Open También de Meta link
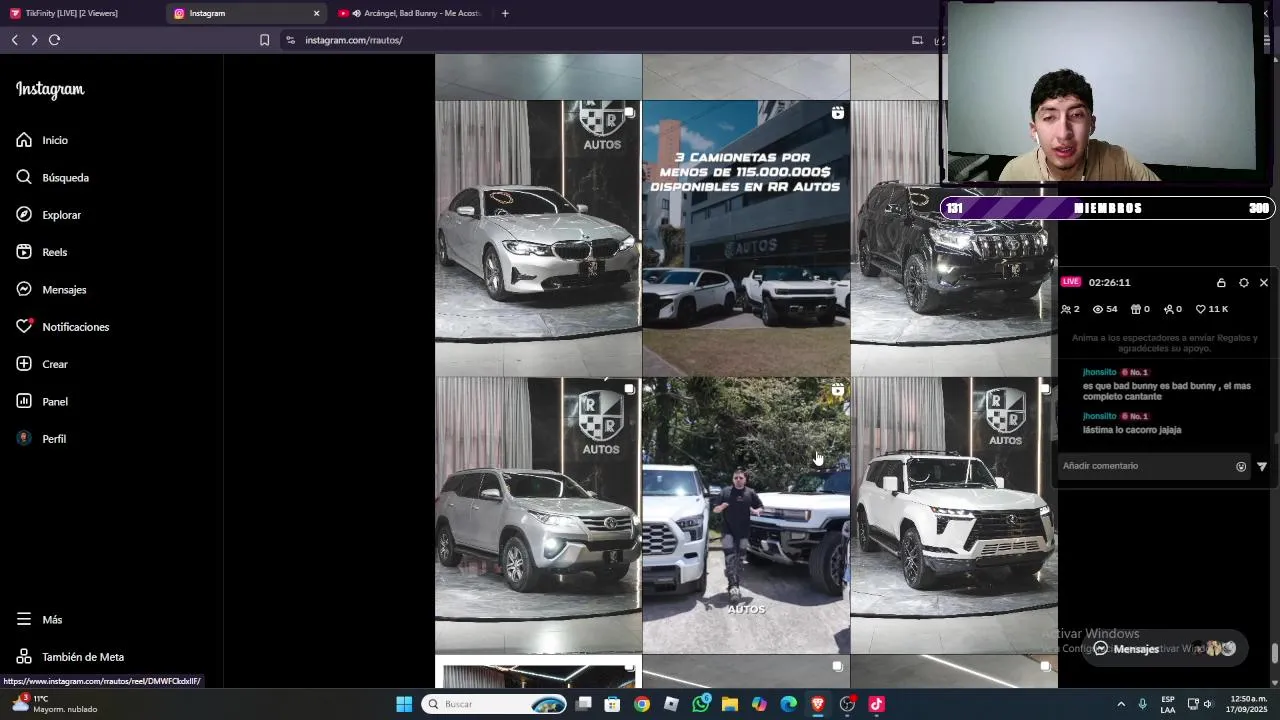This screenshot has width=1280, height=720. 70,657
